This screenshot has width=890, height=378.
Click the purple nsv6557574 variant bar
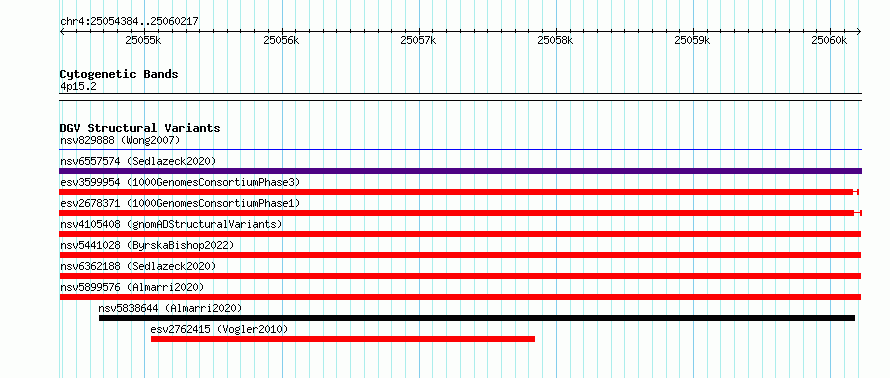pyautogui.click(x=461, y=171)
